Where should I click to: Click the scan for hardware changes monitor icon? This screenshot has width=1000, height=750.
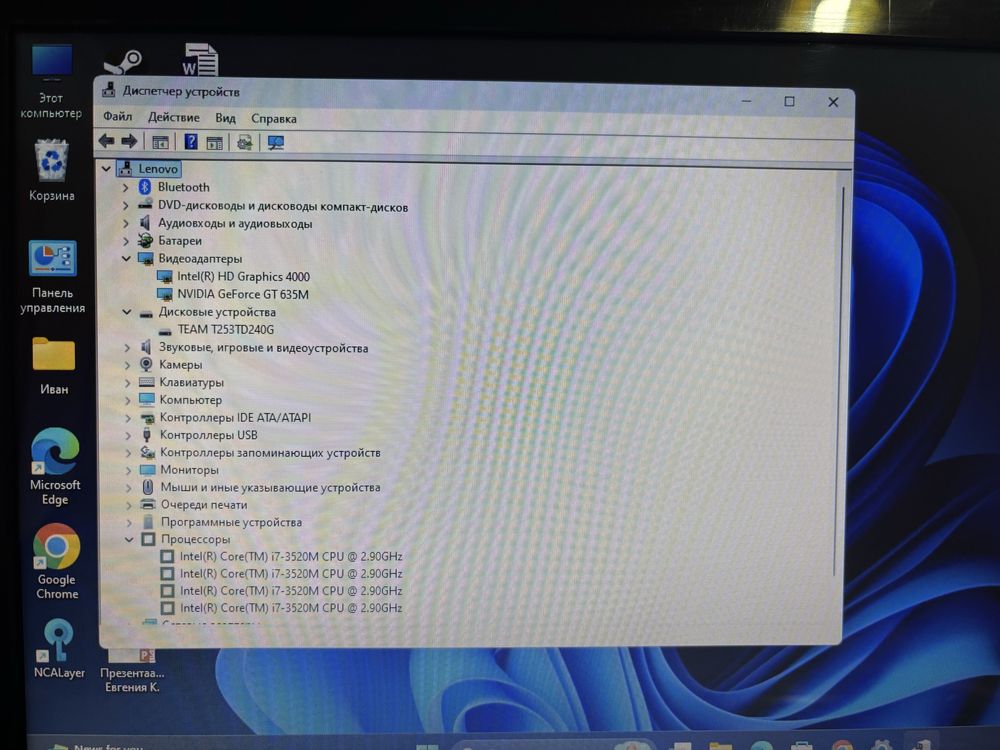(x=276, y=143)
